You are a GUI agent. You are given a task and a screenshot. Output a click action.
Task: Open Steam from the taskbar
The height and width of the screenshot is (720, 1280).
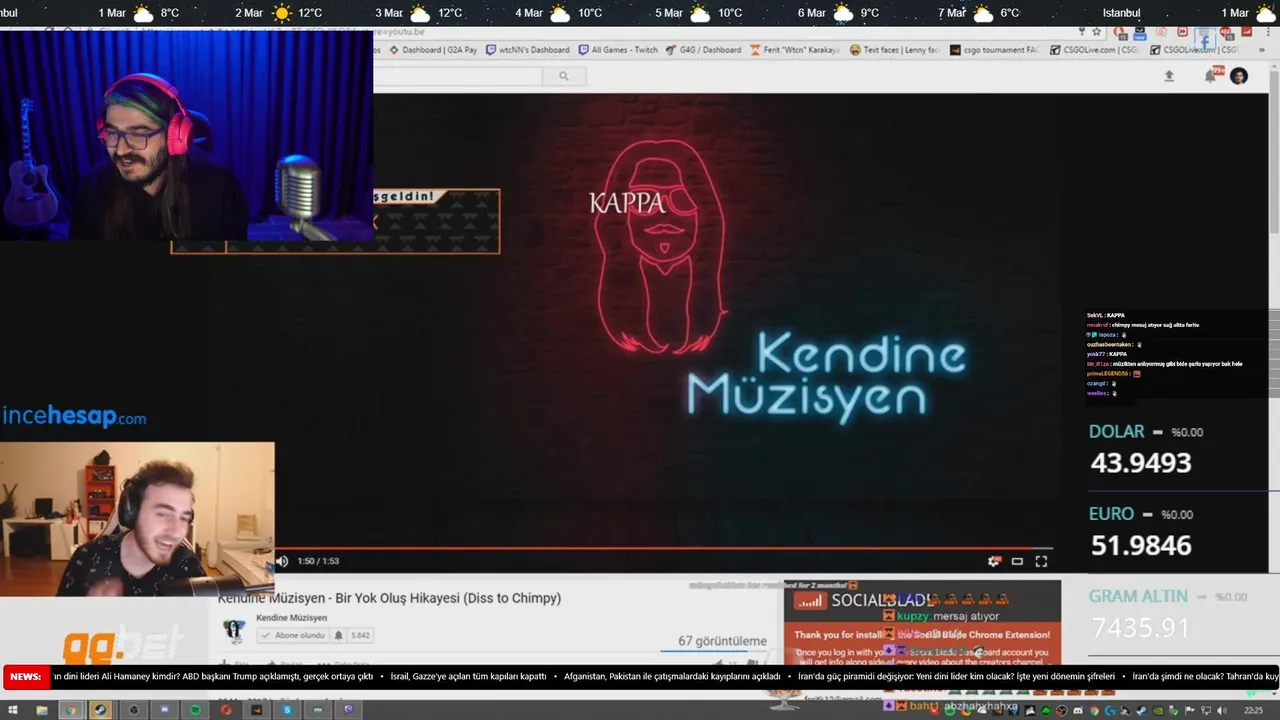(x=101, y=710)
